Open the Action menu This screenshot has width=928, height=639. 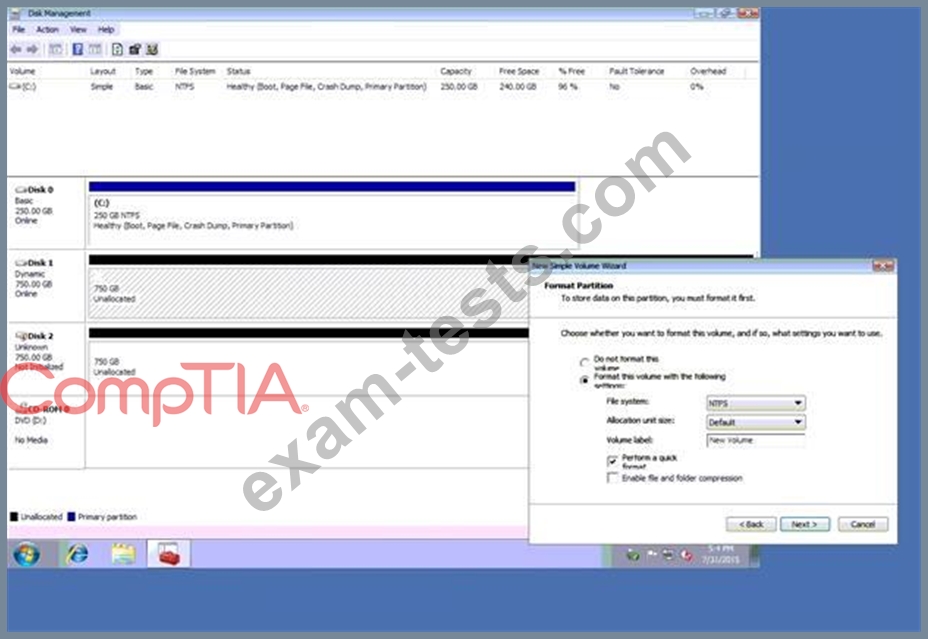click(47, 30)
